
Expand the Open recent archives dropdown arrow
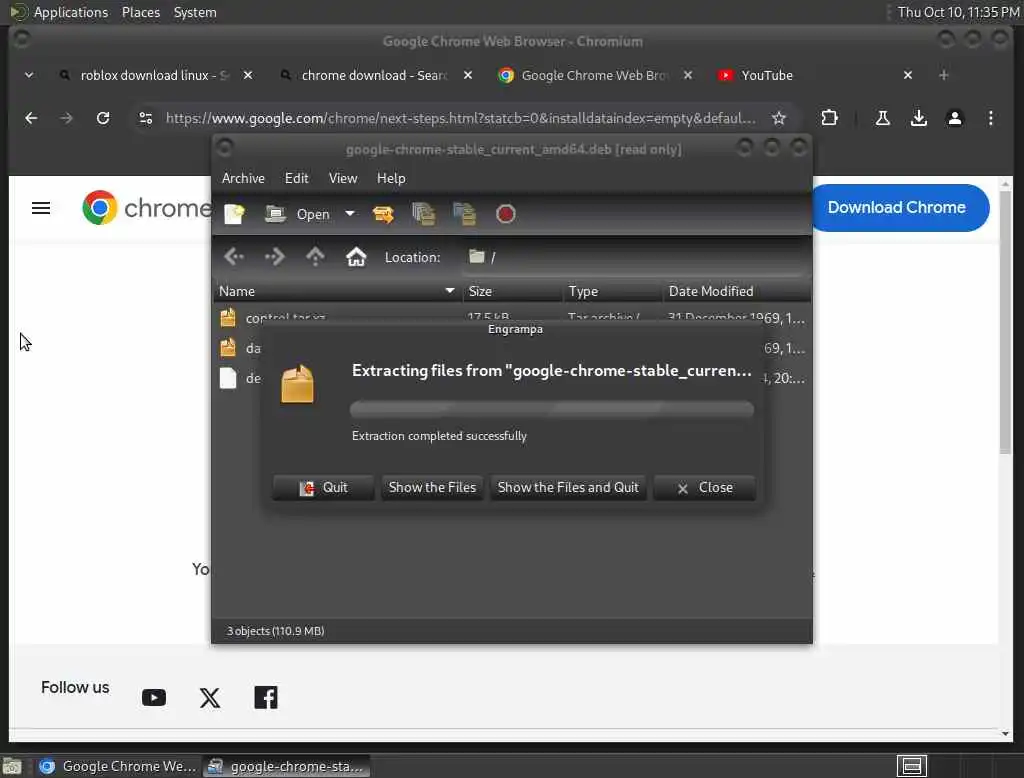click(x=350, y=214)
